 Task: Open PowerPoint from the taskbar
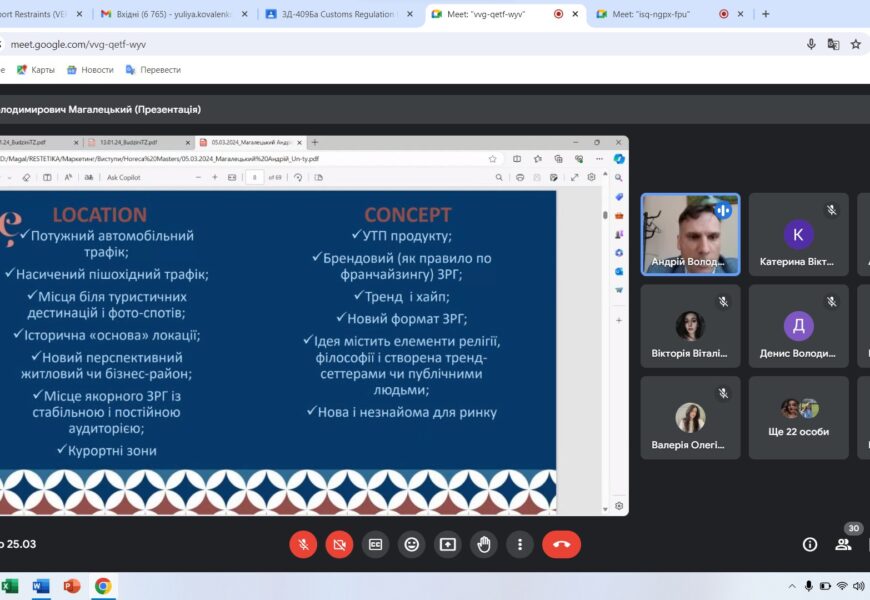click(72, 586)
